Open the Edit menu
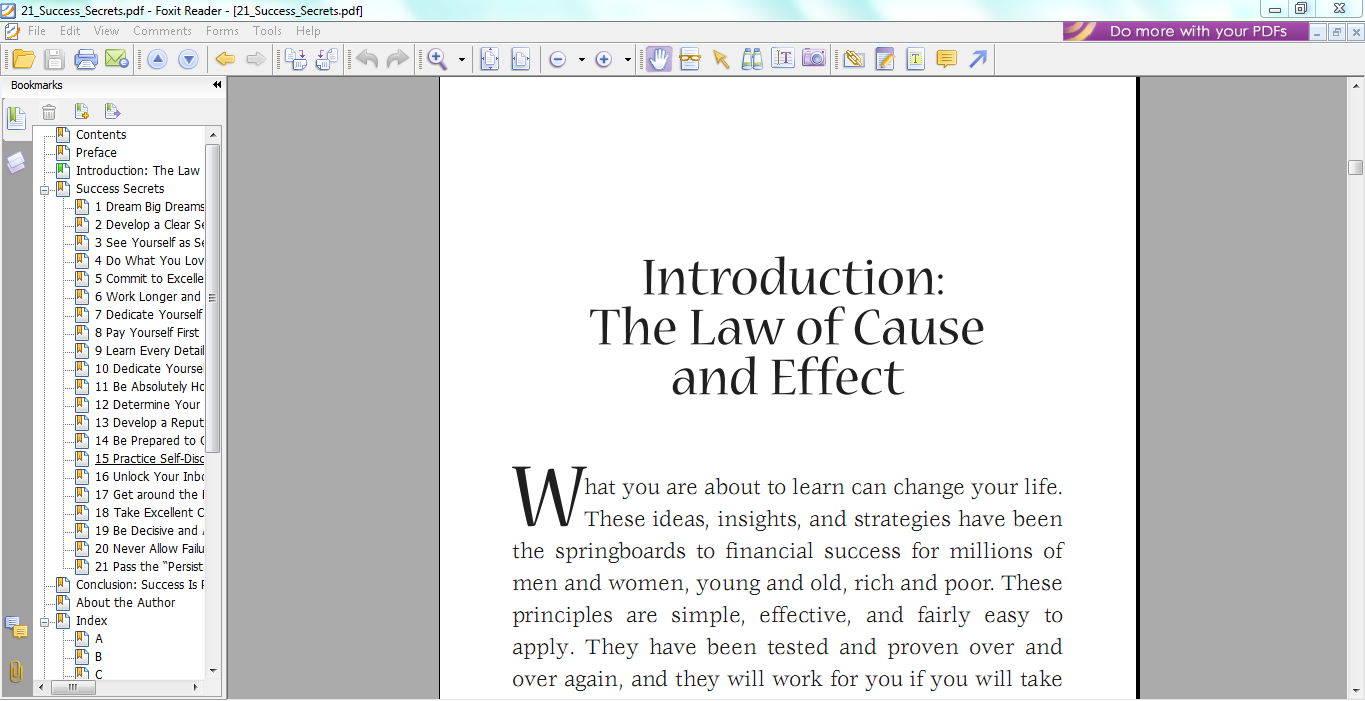This screenshot has height=701, width=1365. pos(70,31)
